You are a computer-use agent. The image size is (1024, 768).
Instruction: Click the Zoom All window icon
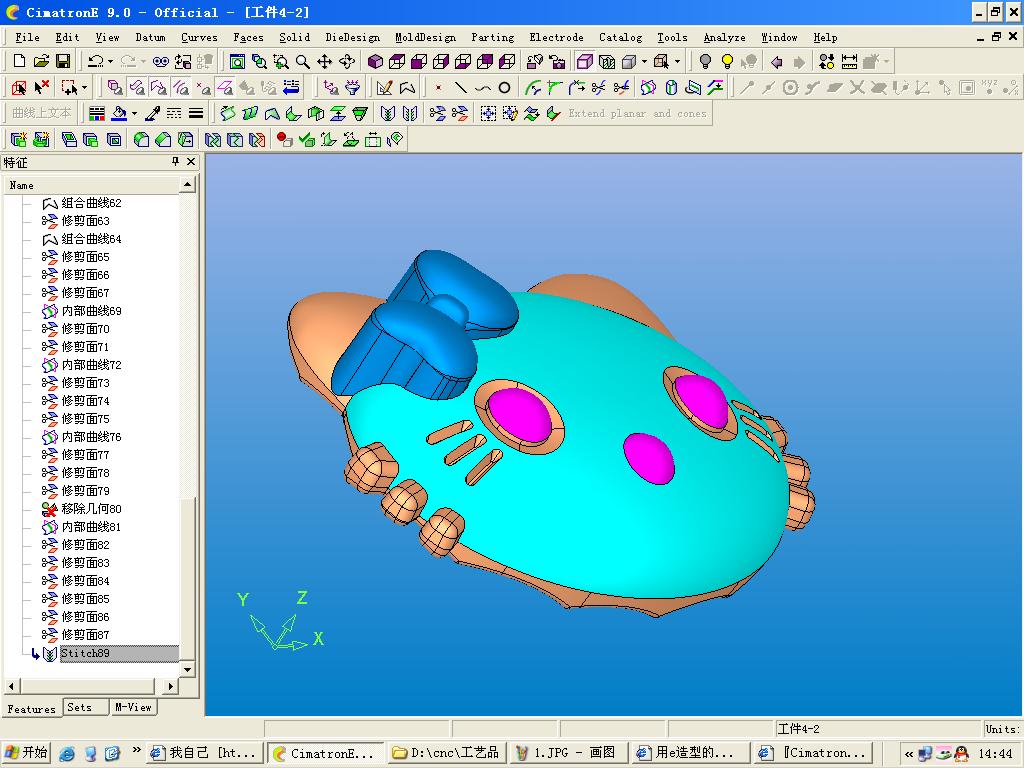pyautogui.click(x=237, y=61)
